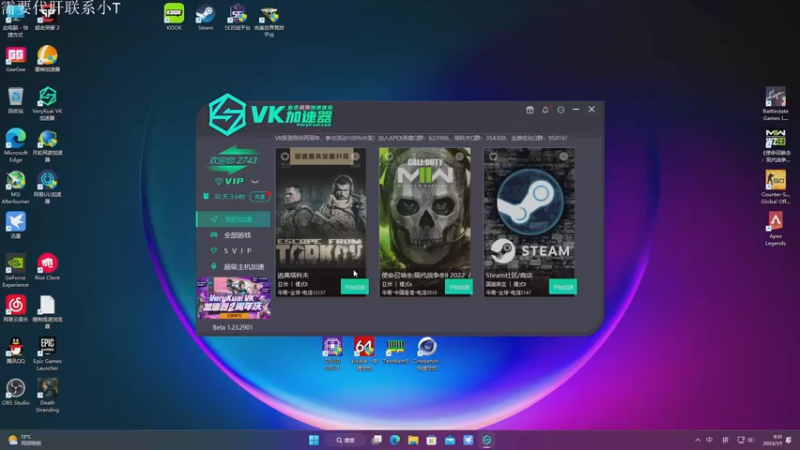
Task: Select the VeryKuai VK加速器 desktop shortcut
Action: (x=47, y=104)
